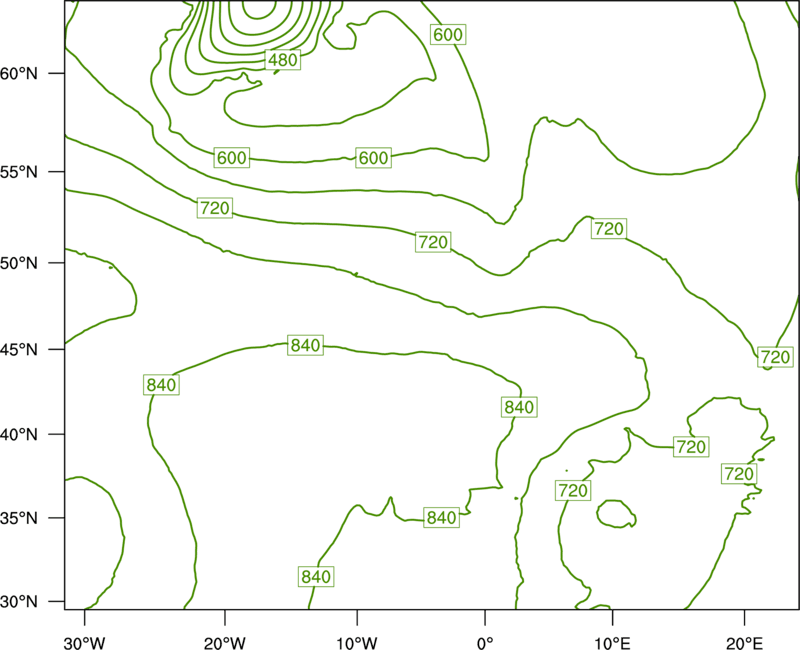Select the topmost 840 contour label
This screenshot has width=800, height=650.
pyautogui.click(x=305, y=345)
